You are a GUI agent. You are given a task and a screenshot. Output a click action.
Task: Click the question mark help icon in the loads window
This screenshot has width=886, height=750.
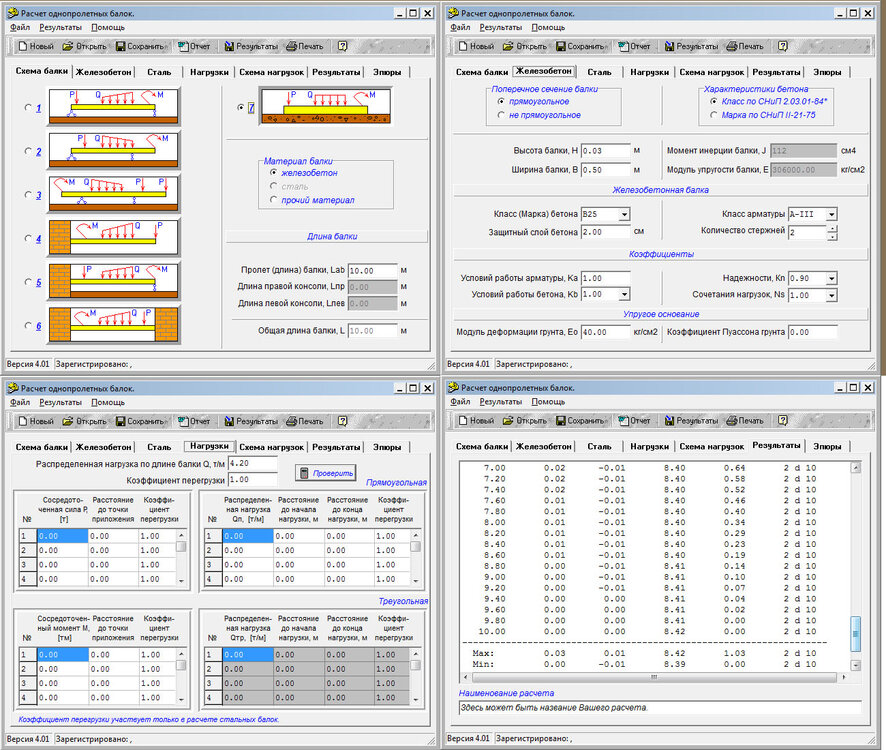(342, 421)
